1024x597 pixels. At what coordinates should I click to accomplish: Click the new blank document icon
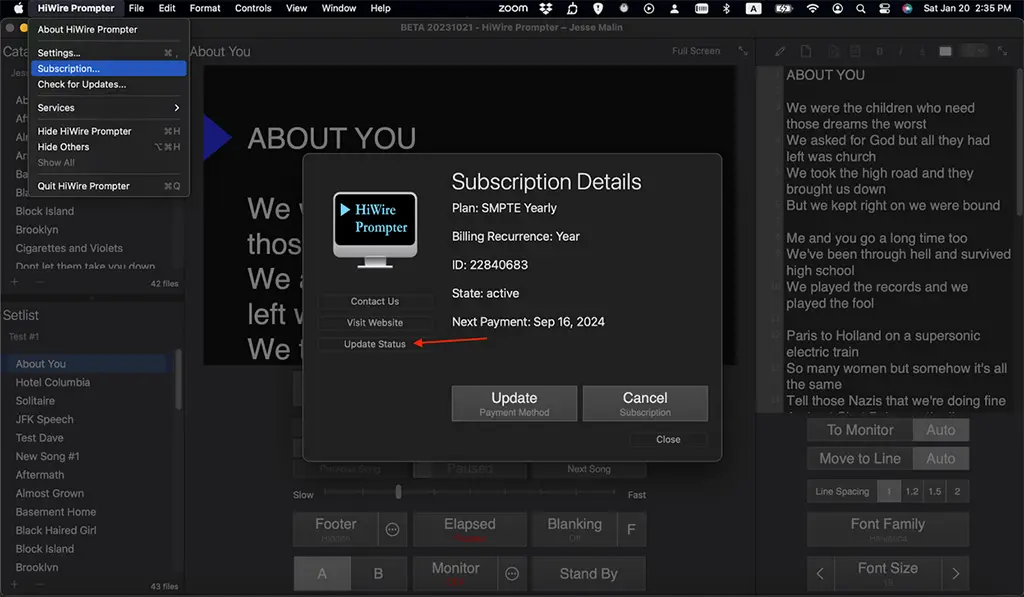coord(806,51)
